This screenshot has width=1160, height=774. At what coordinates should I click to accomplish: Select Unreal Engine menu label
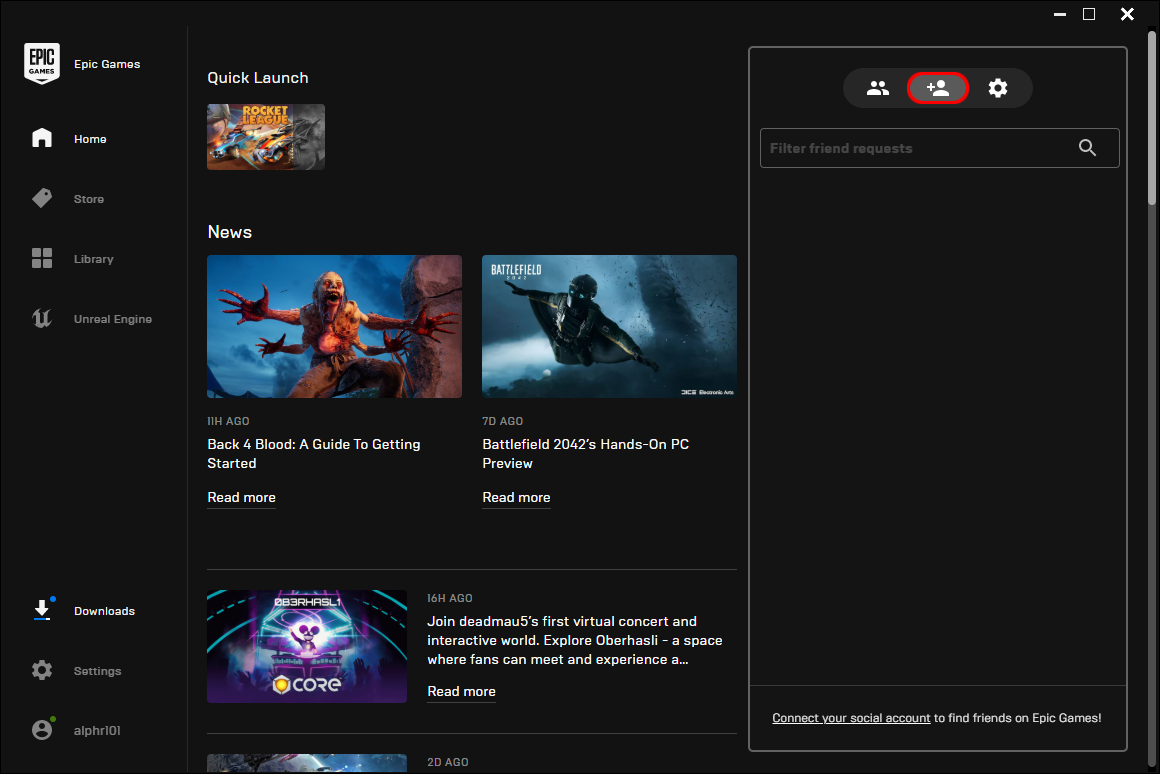112,319
